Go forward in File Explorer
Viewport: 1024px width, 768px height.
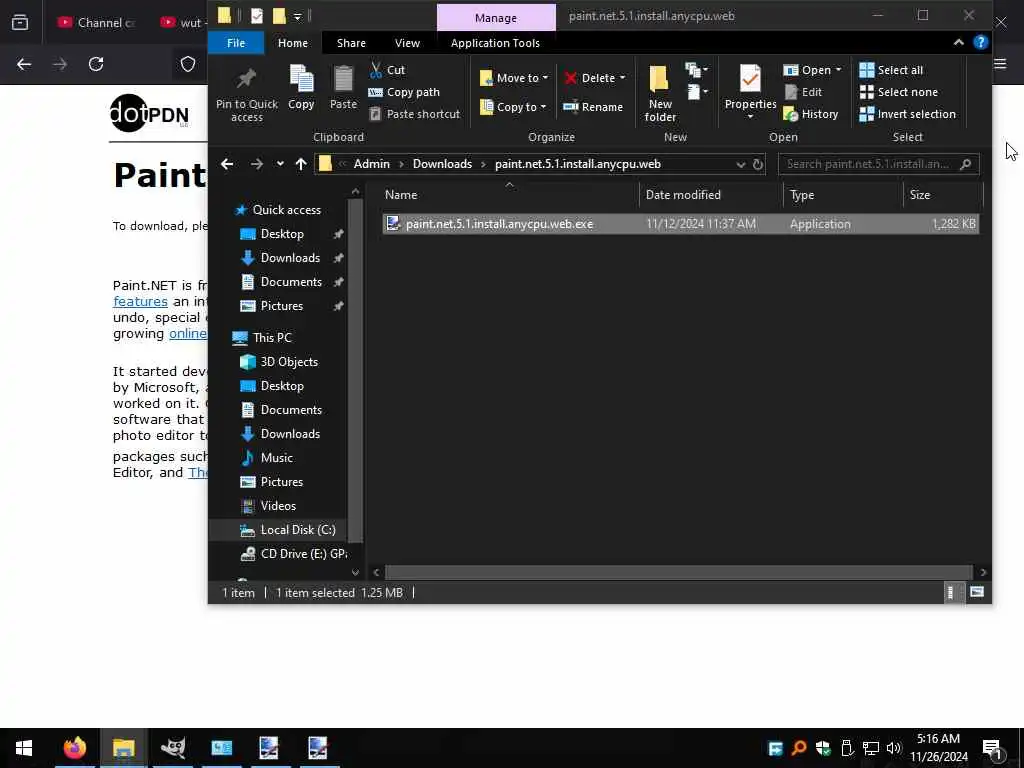[257, 164]
